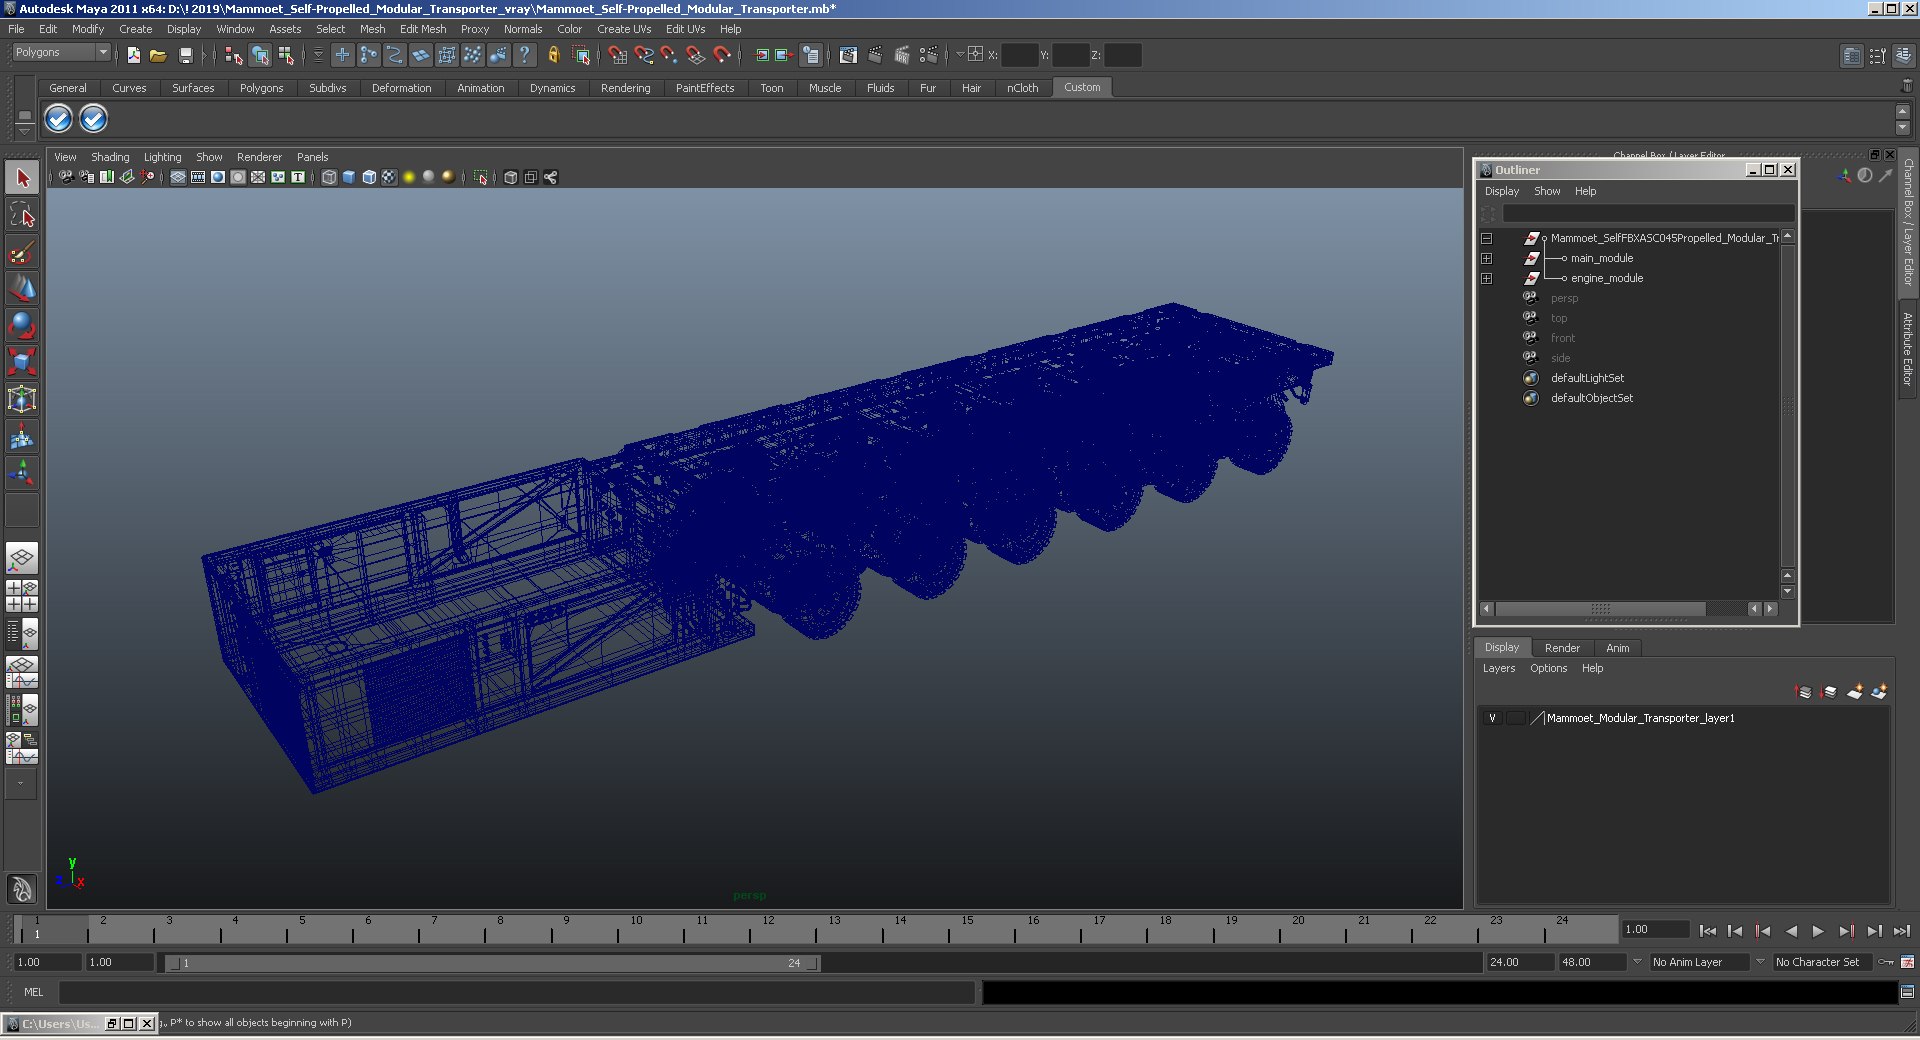Choose the Show Manipulator tool
Viewport: 1920px width, 1040px height.
[22, 472]
